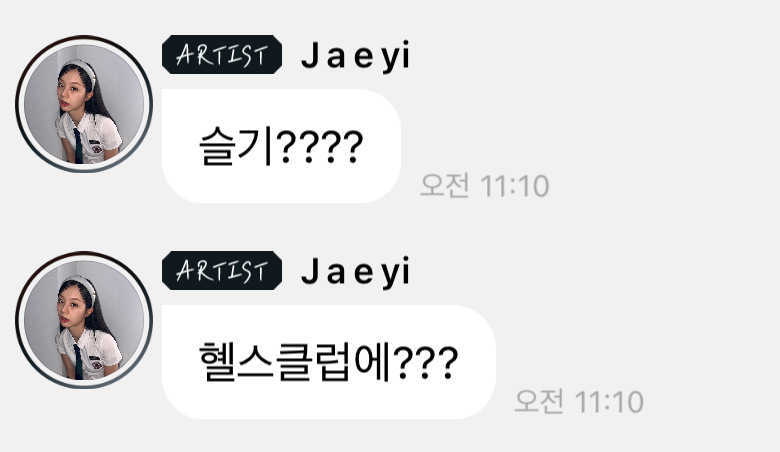Open Jaeyi's profile photo beside 슬기???? message
The height and width of the screenshot is (452, 780).
84,104
